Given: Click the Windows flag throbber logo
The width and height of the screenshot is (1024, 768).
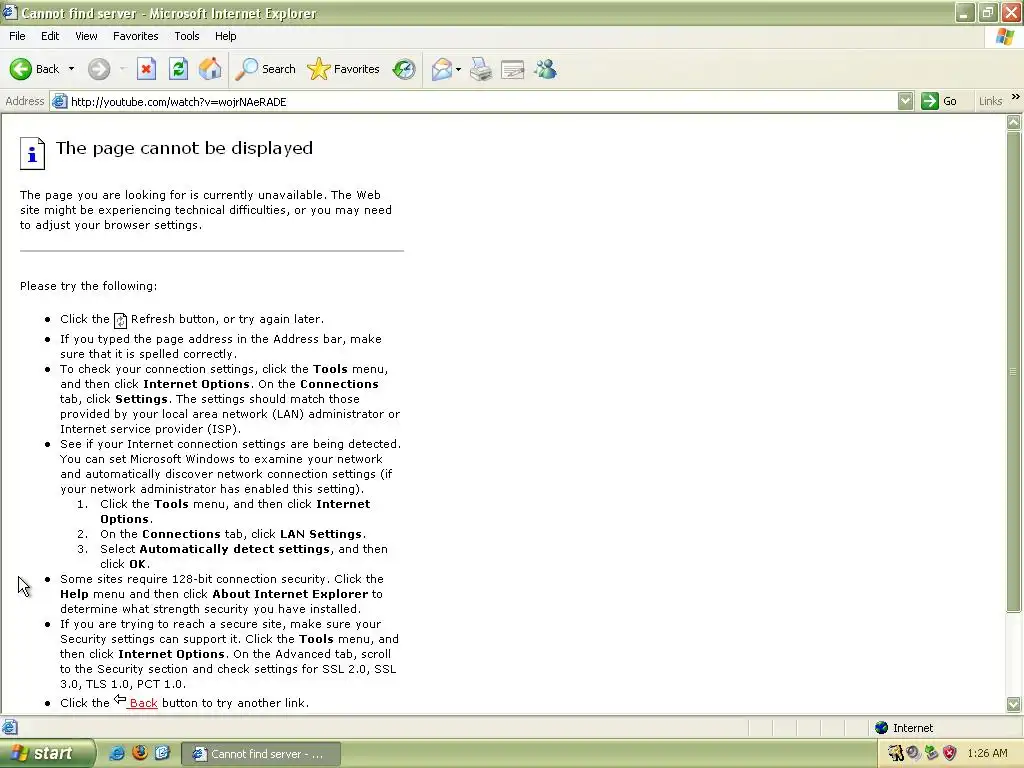Looking at the screenshot, I should (1005, 37).
